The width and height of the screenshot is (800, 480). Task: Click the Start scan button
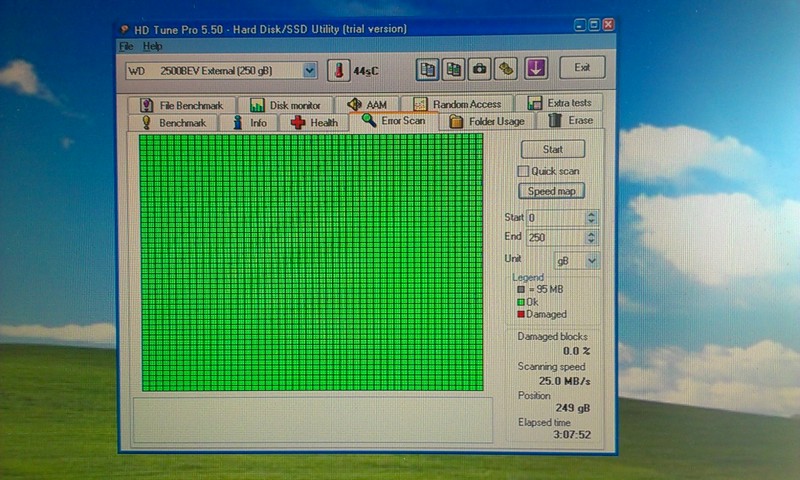(x=553, y=149)
